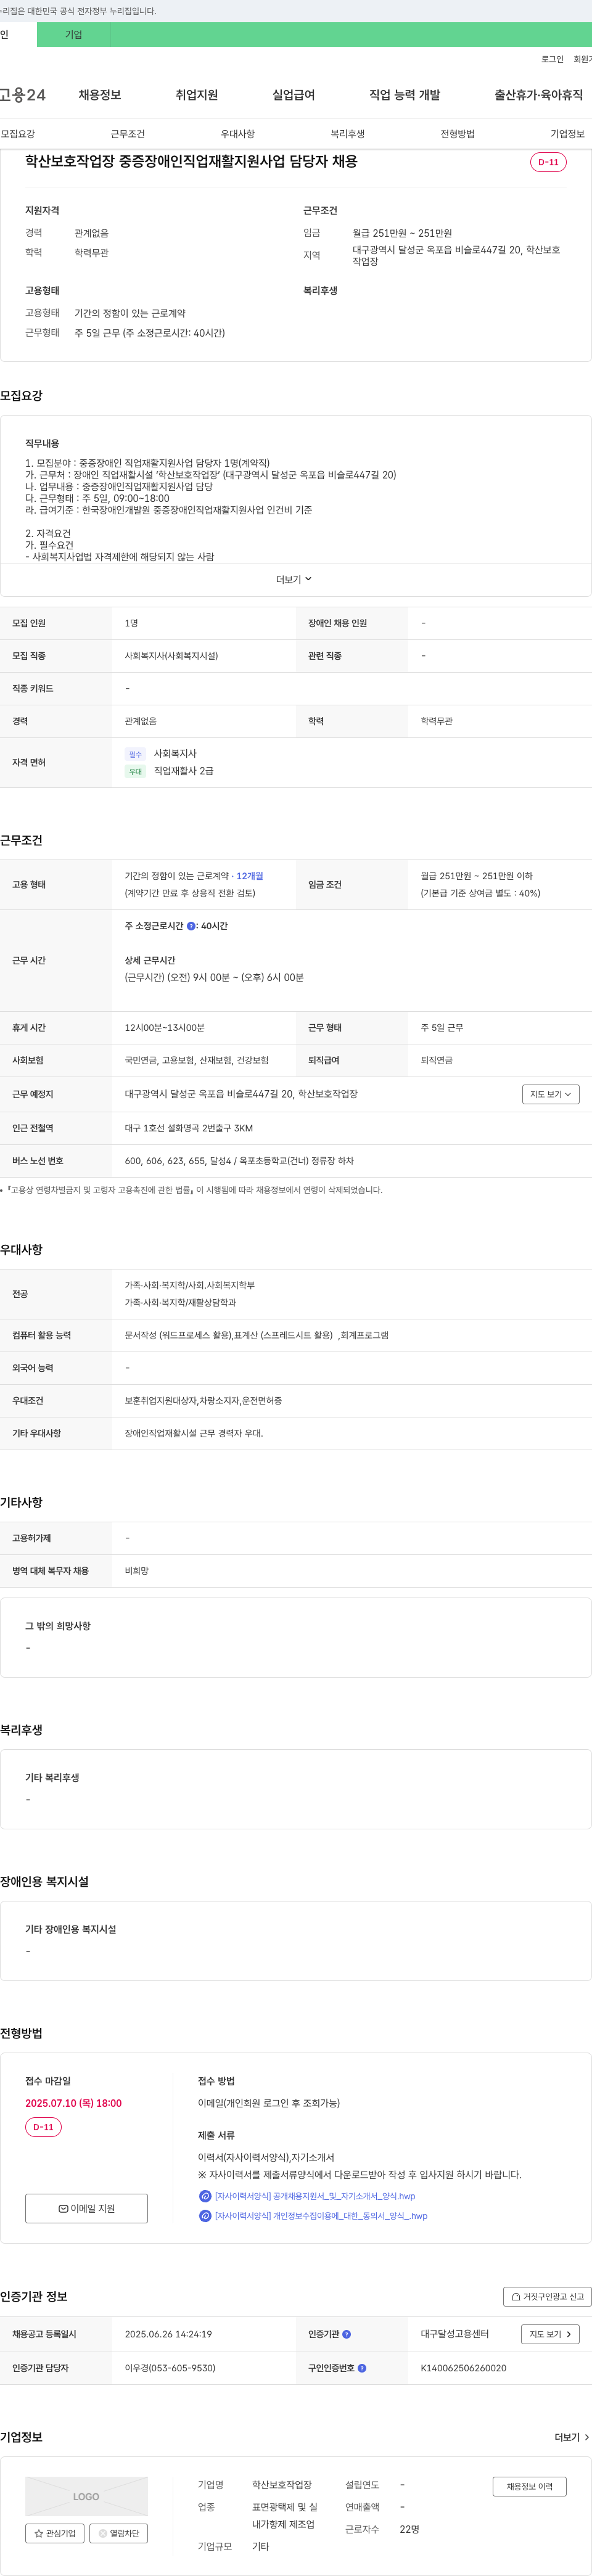Screen dimensions: 592x2576
Task: Click the job posting title heading
Action: (x=191, y=161)
